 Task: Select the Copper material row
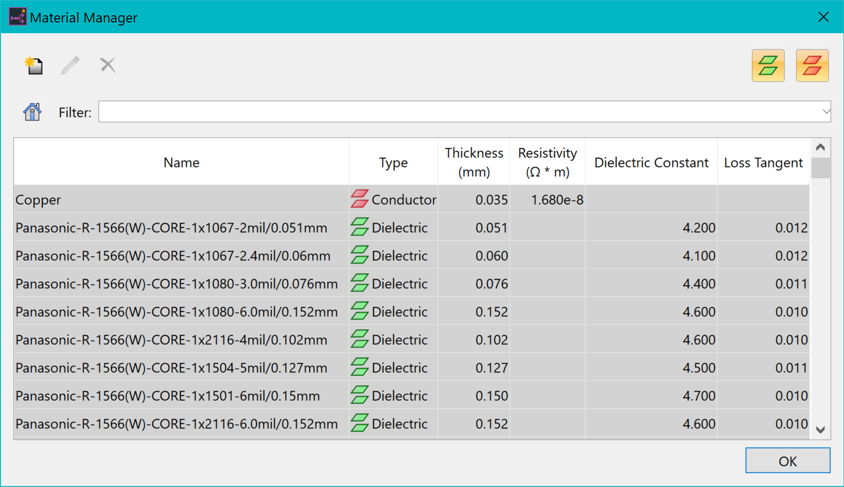[x=412, y=200]
